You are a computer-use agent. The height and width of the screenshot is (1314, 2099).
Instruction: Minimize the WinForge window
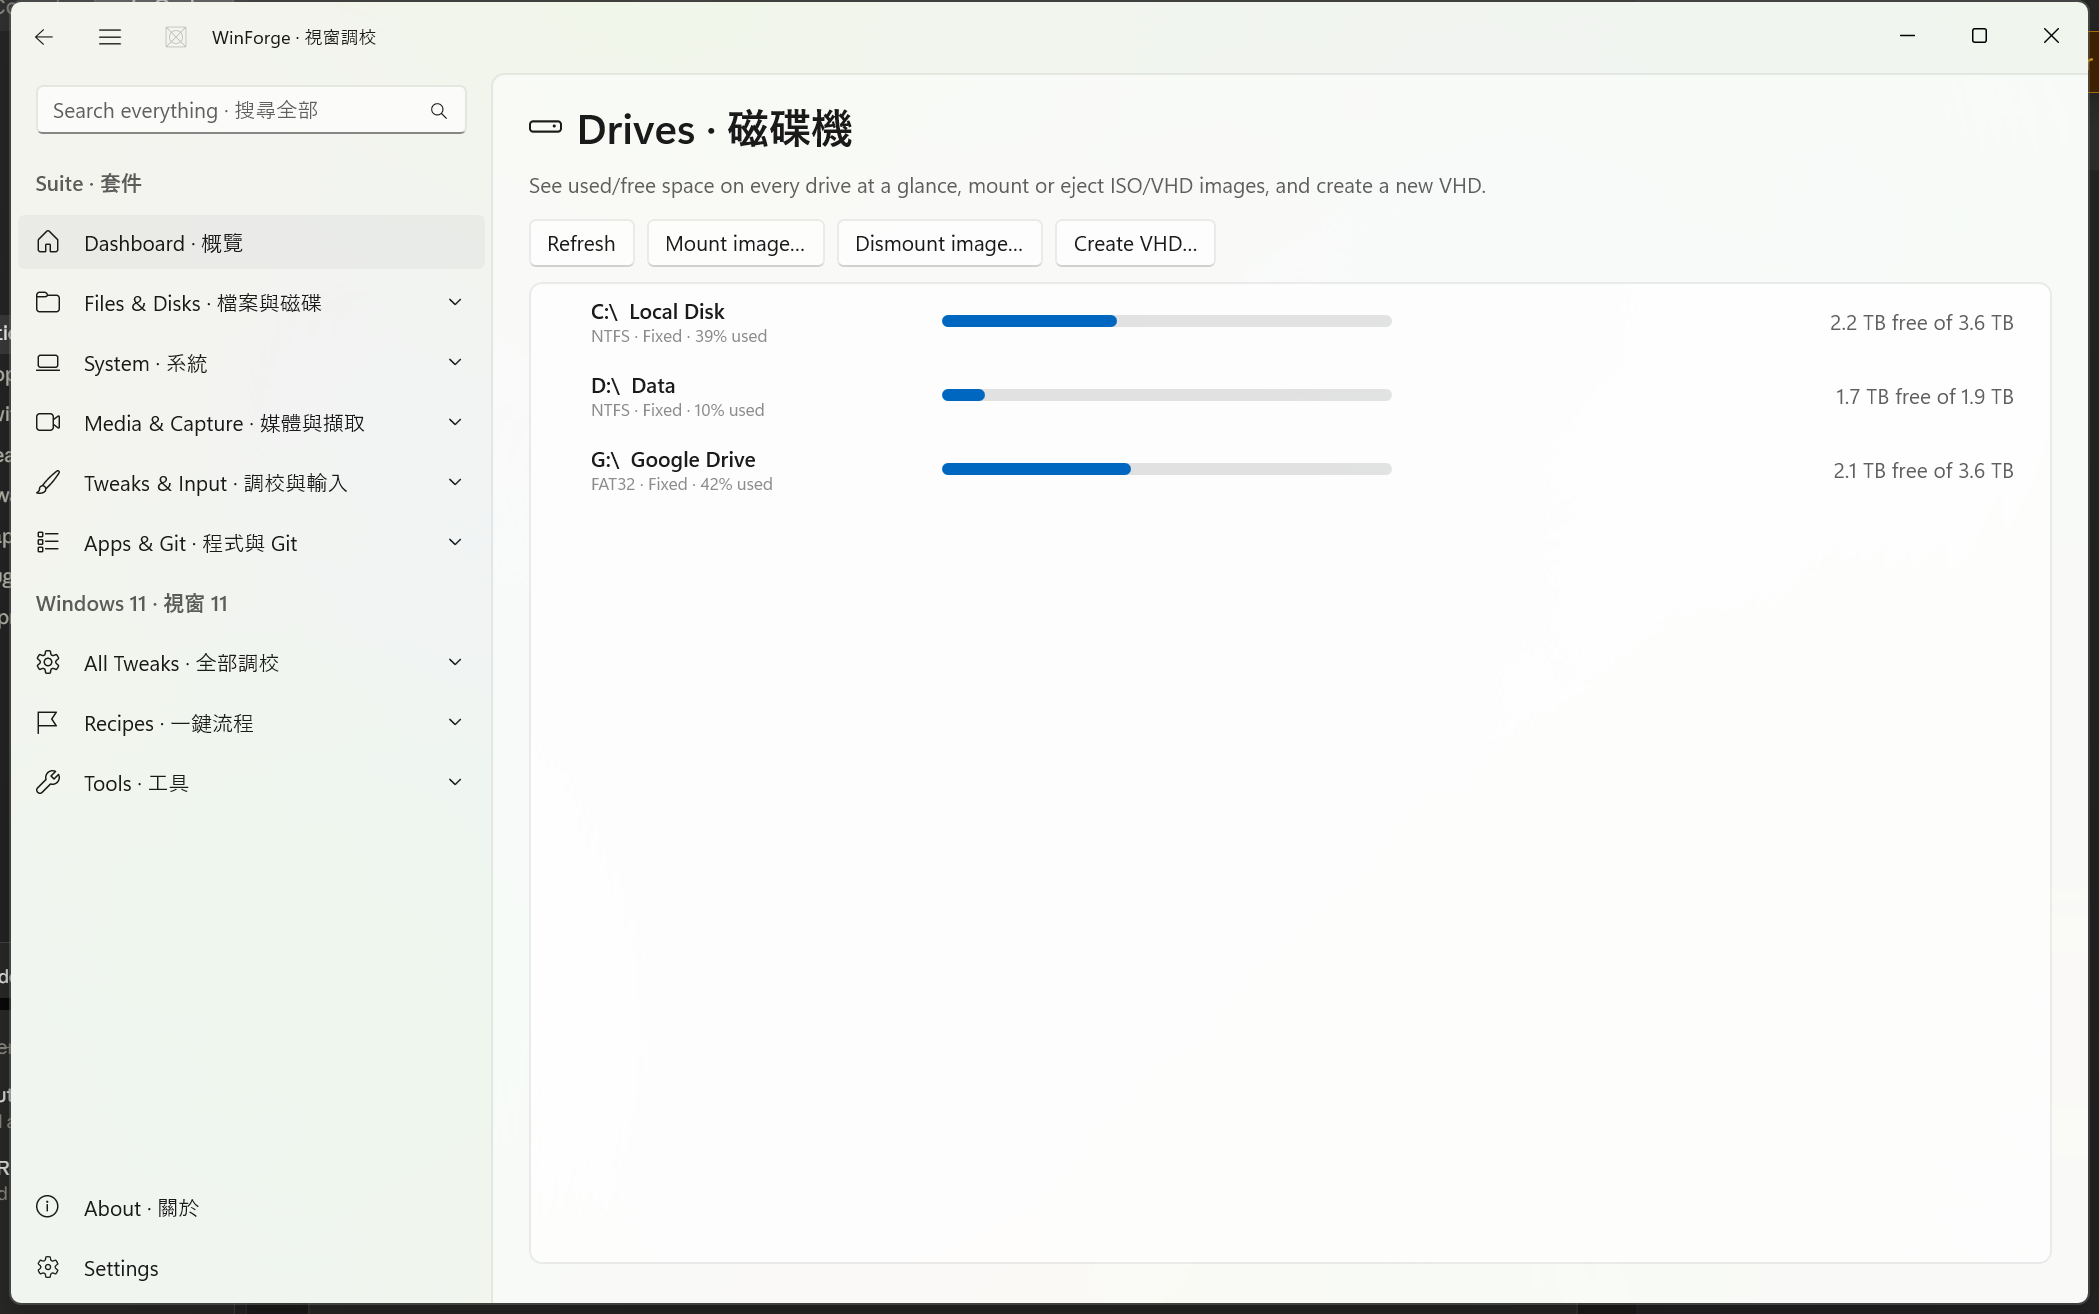pos(1907,36)
